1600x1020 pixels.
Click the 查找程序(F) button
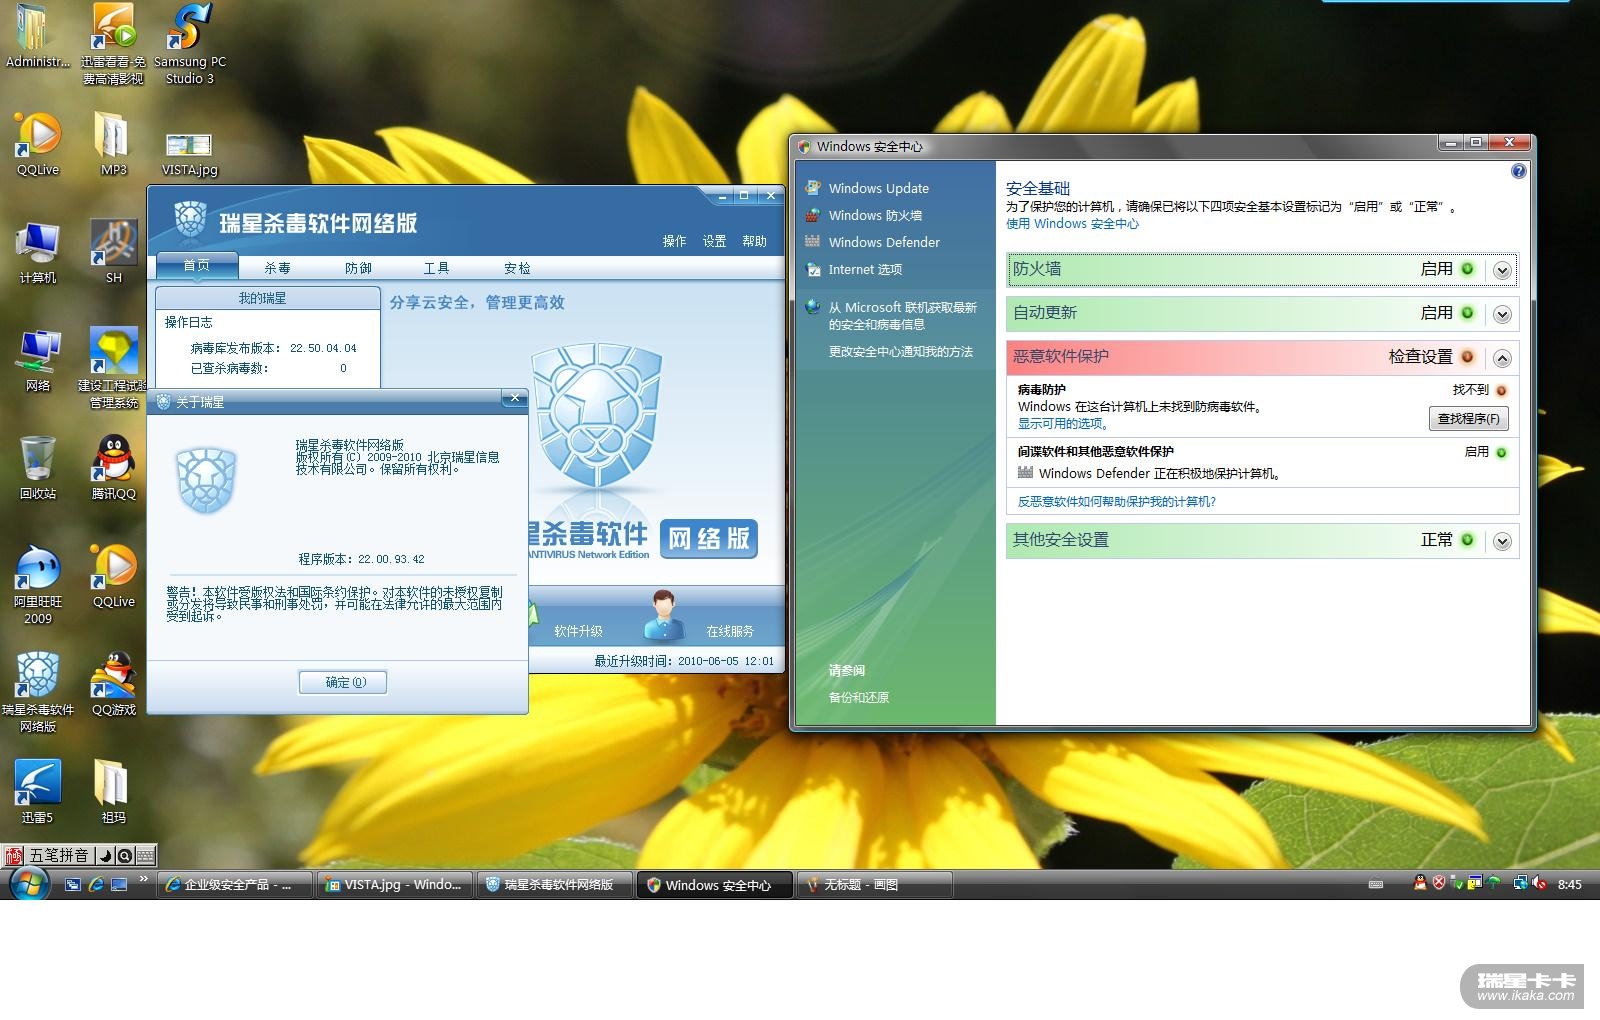click(x=1468, y=419)
